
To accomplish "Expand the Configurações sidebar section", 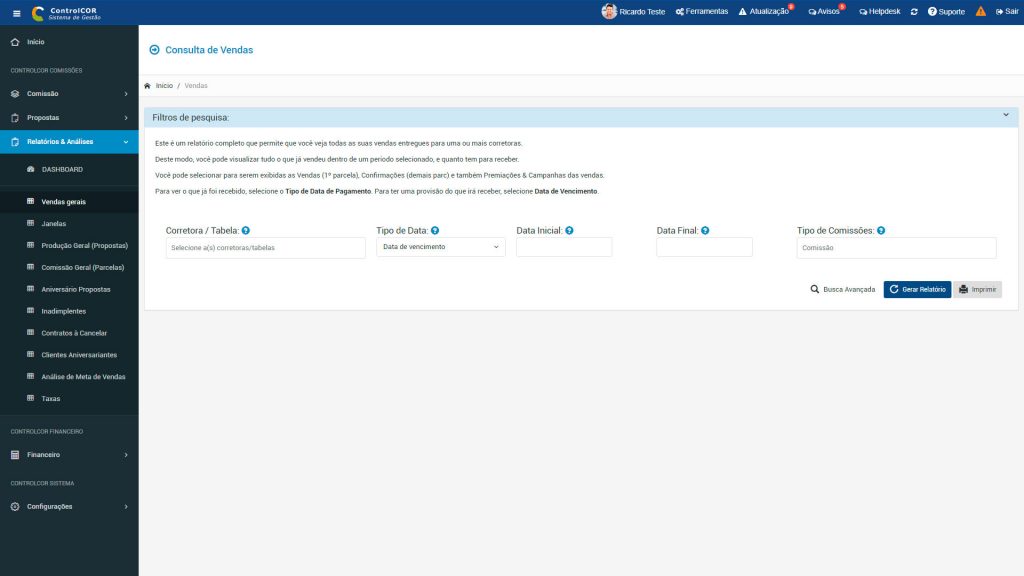I will coord(69,507).
